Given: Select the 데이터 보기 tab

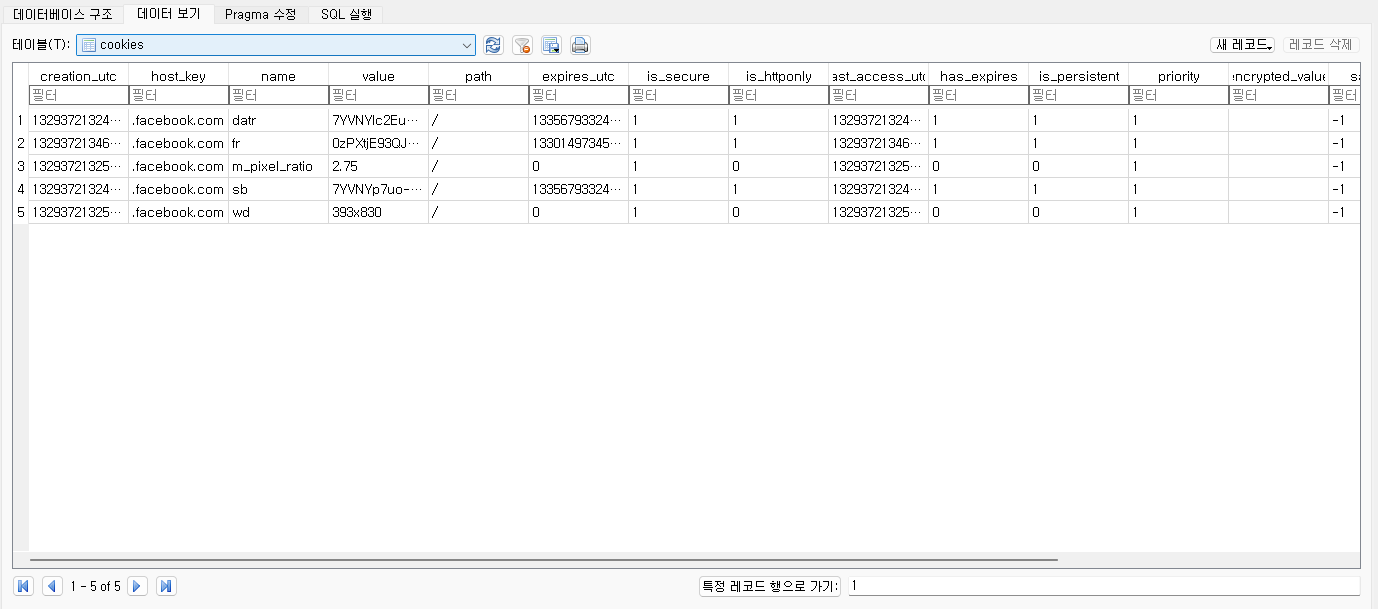Looking at the screenshot, I should point(169,14).
